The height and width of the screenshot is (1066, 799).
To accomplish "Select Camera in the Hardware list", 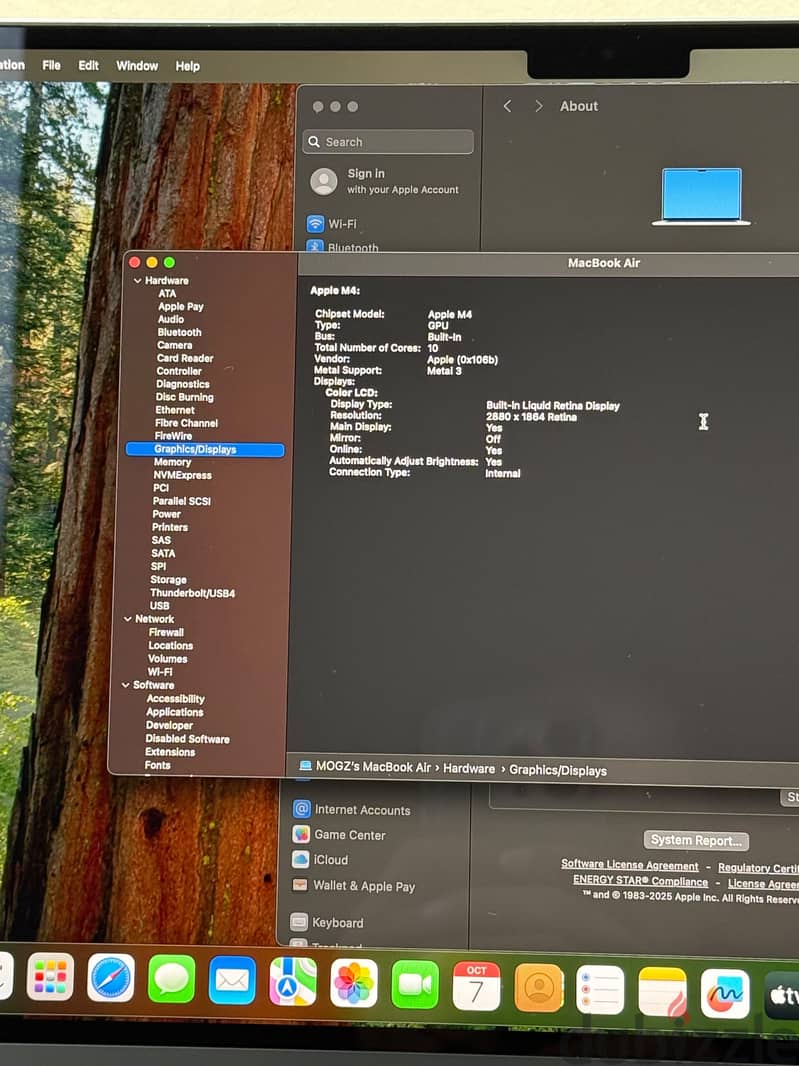I will (x=175, y=345).
